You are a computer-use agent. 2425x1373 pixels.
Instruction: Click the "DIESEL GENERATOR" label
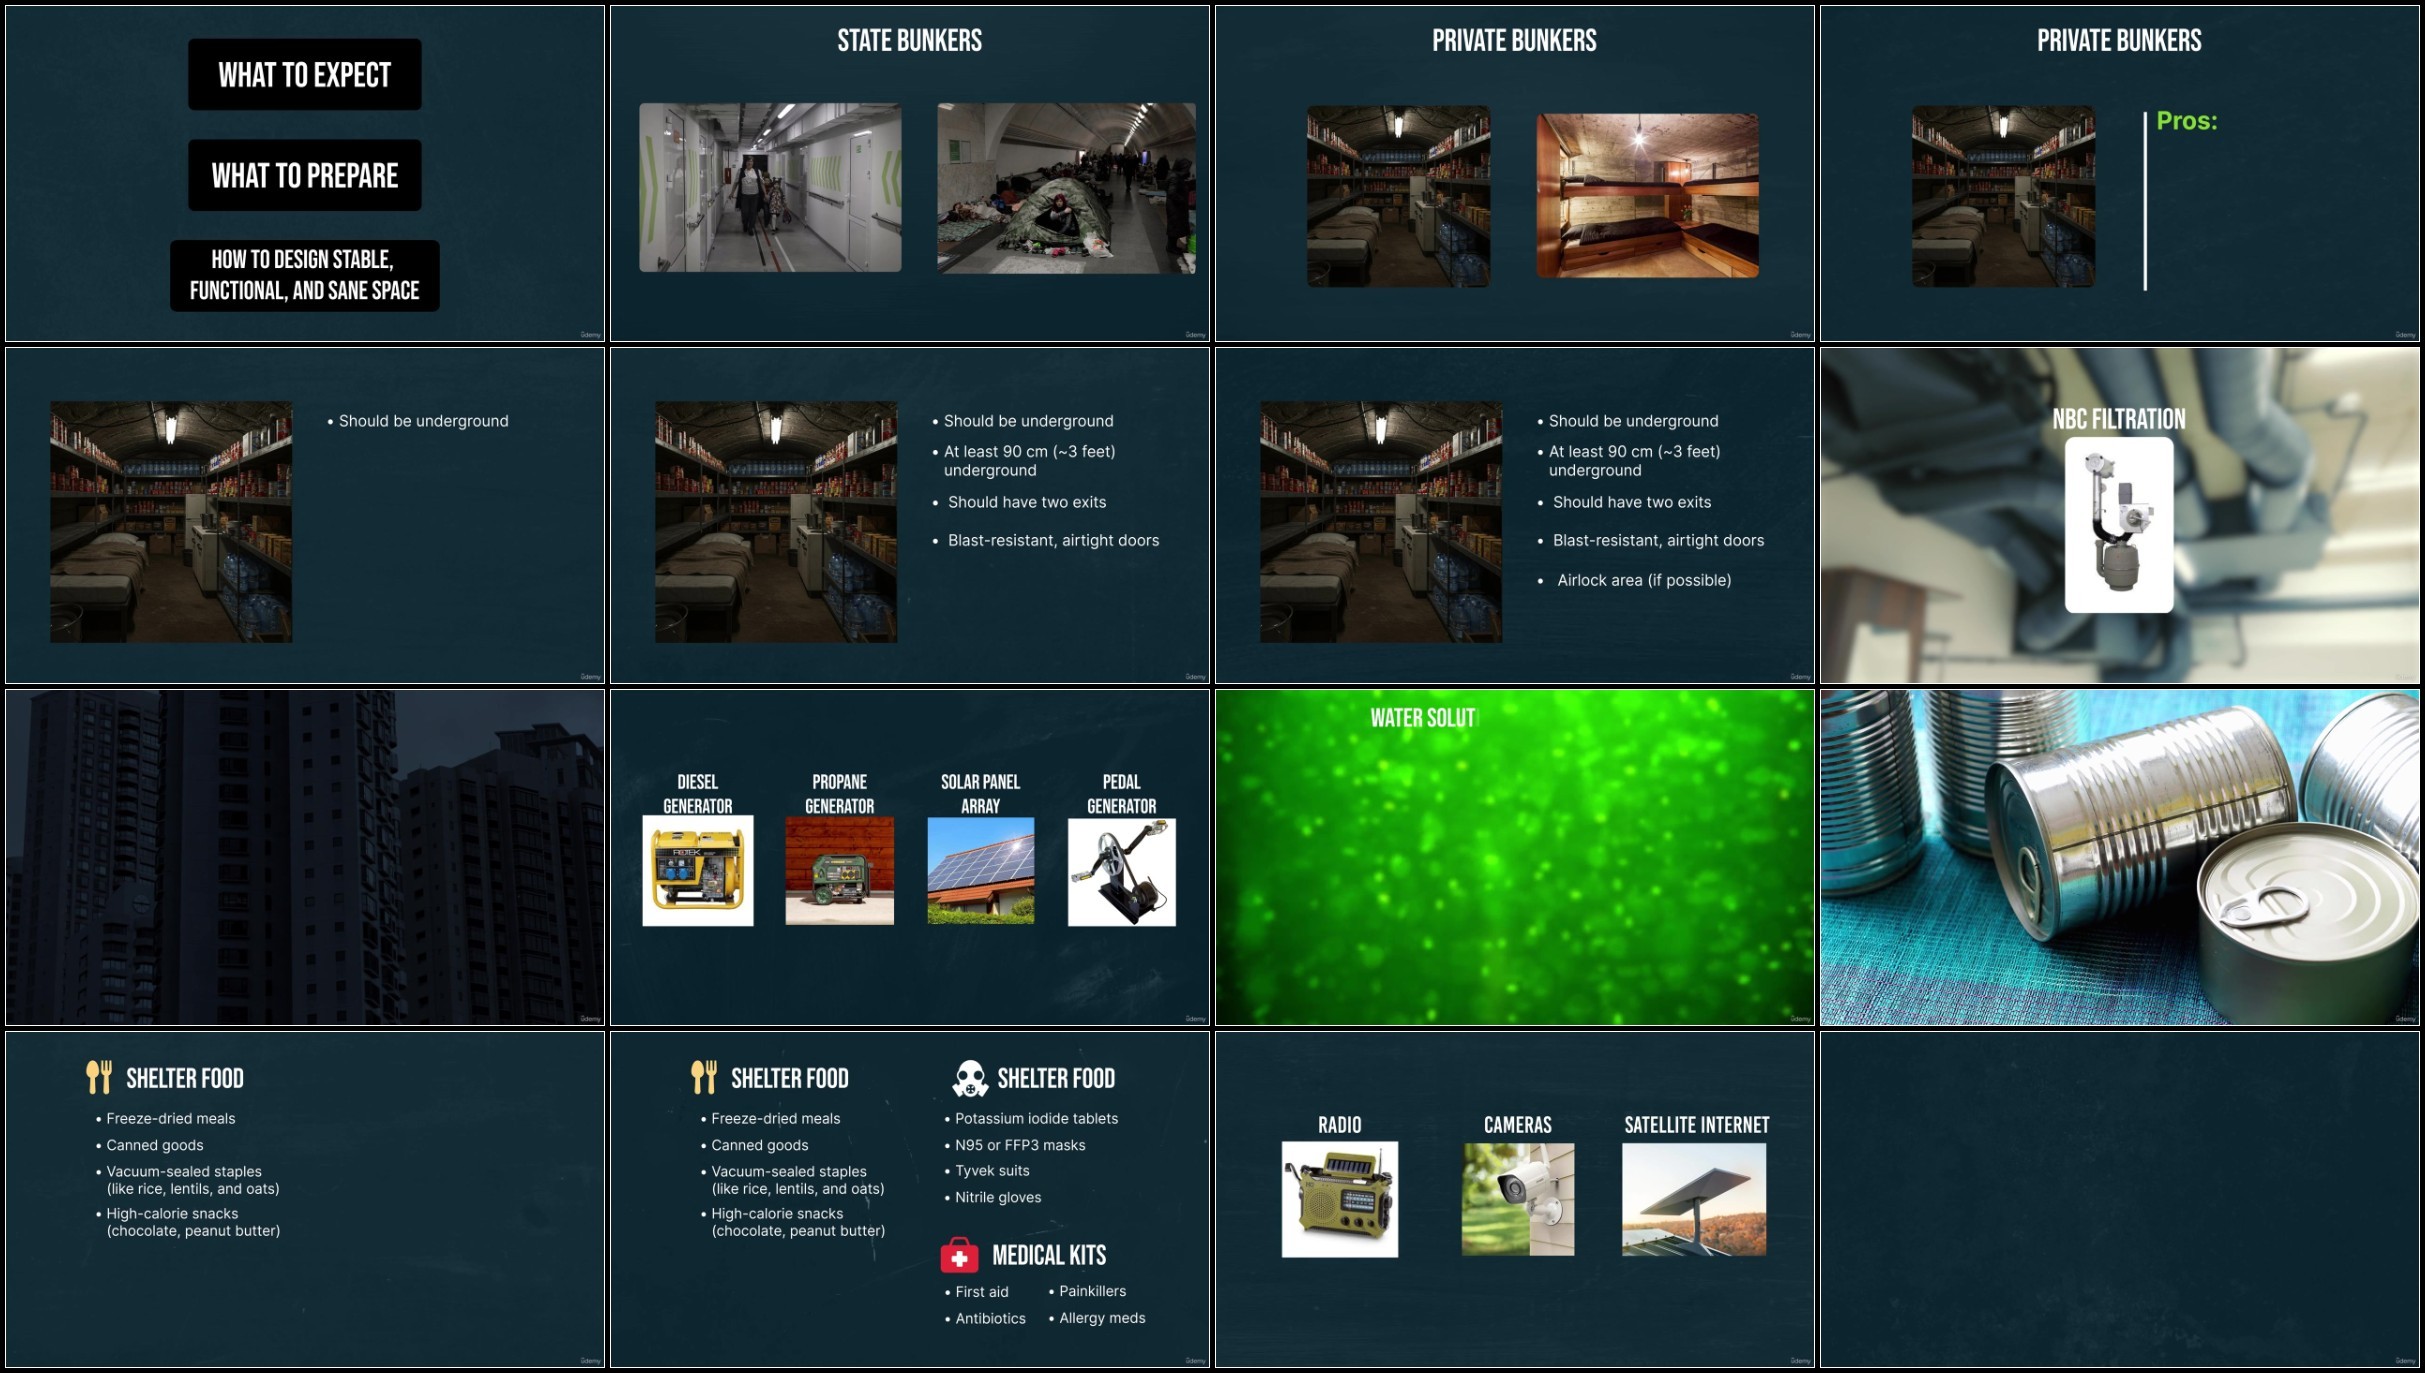(698, 794)
